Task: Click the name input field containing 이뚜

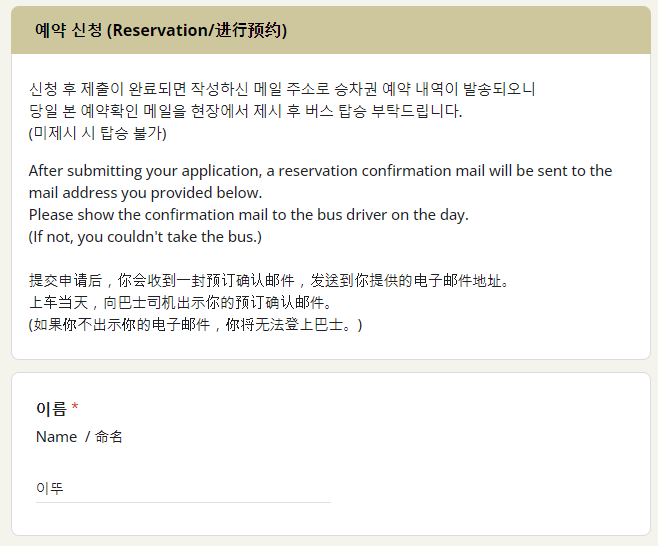Action: tap(183, 489)
